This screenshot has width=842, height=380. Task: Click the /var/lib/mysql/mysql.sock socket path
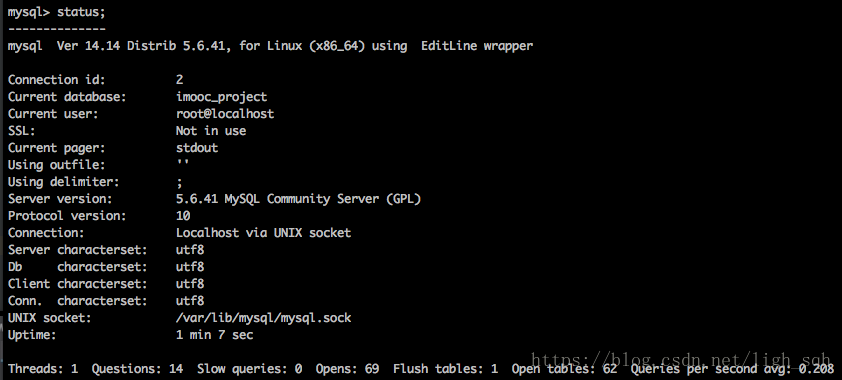point(263,318)
